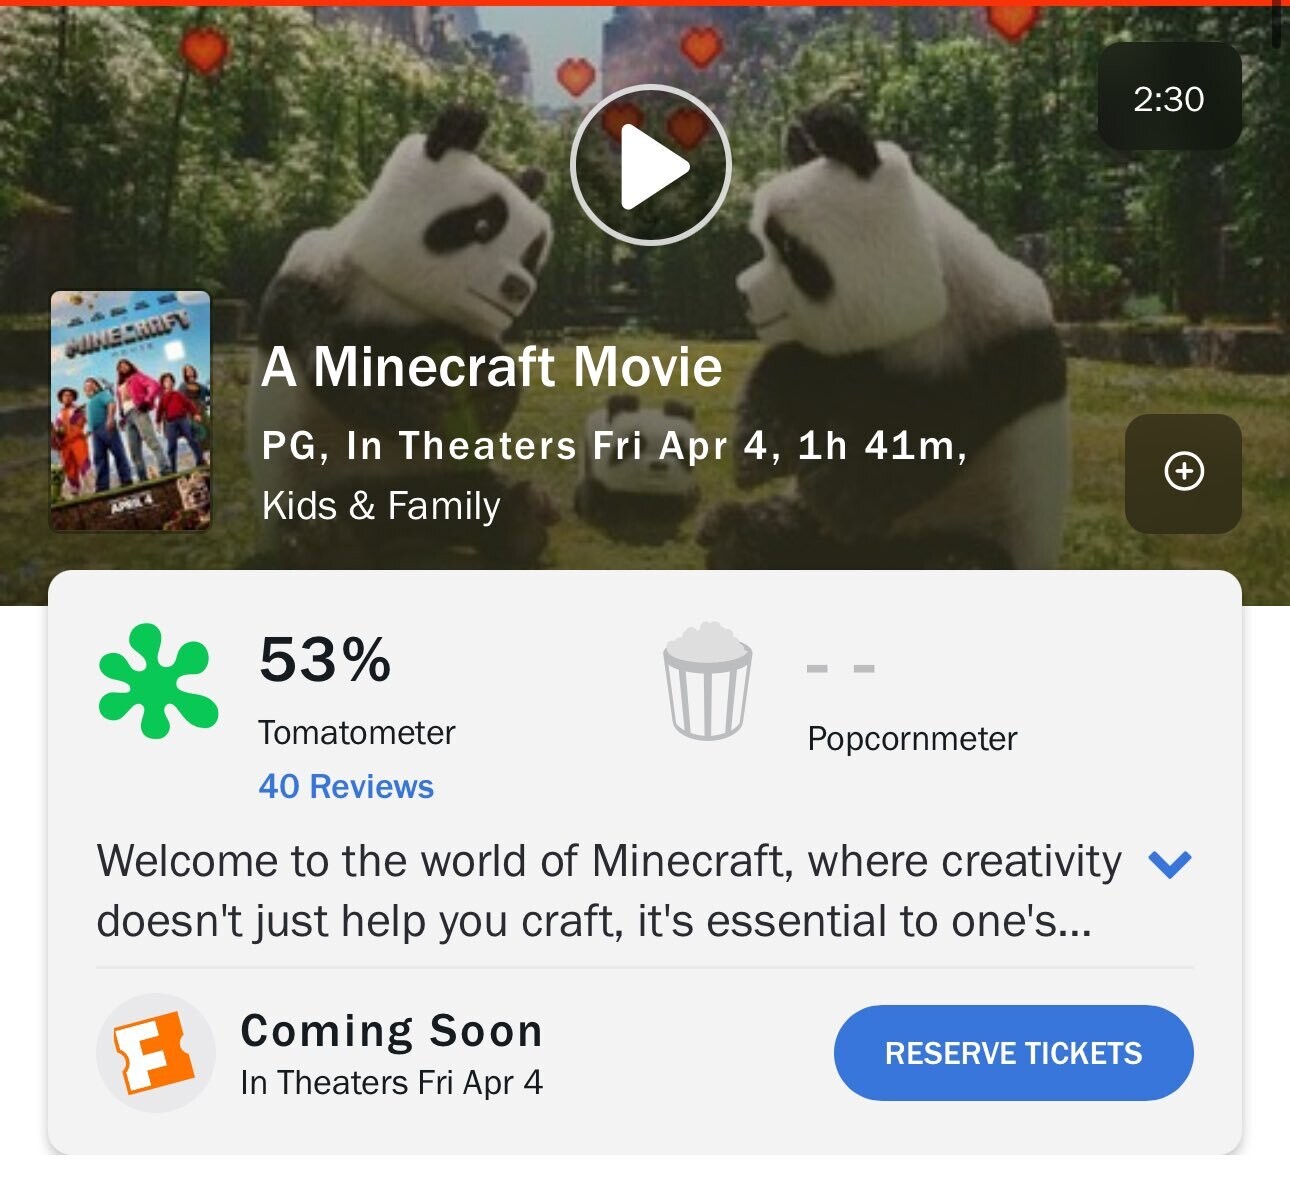Click the Popcornmeter label
This screenshot has width=1290, height=1188.
[x=912, y=739]
